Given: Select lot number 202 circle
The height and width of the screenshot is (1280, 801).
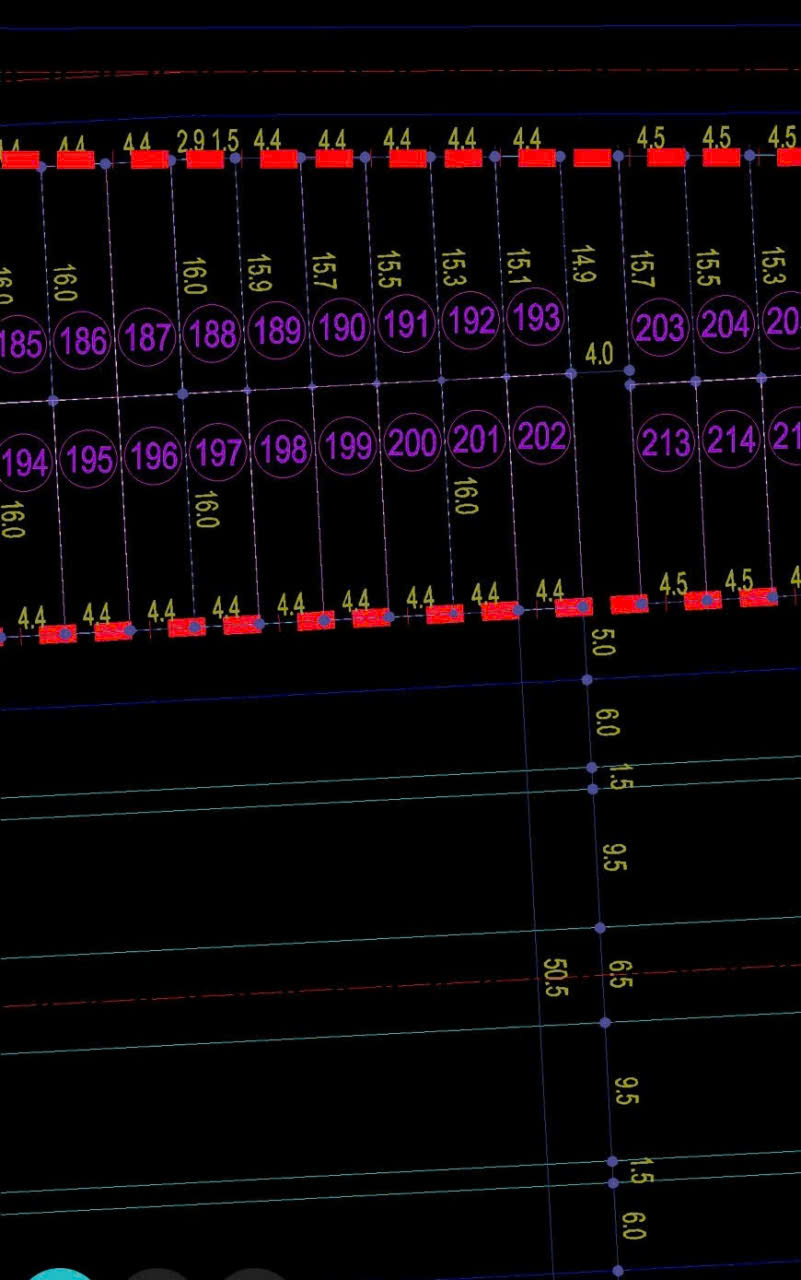Looking at the screenshot, I should click(x=541, y=437).
